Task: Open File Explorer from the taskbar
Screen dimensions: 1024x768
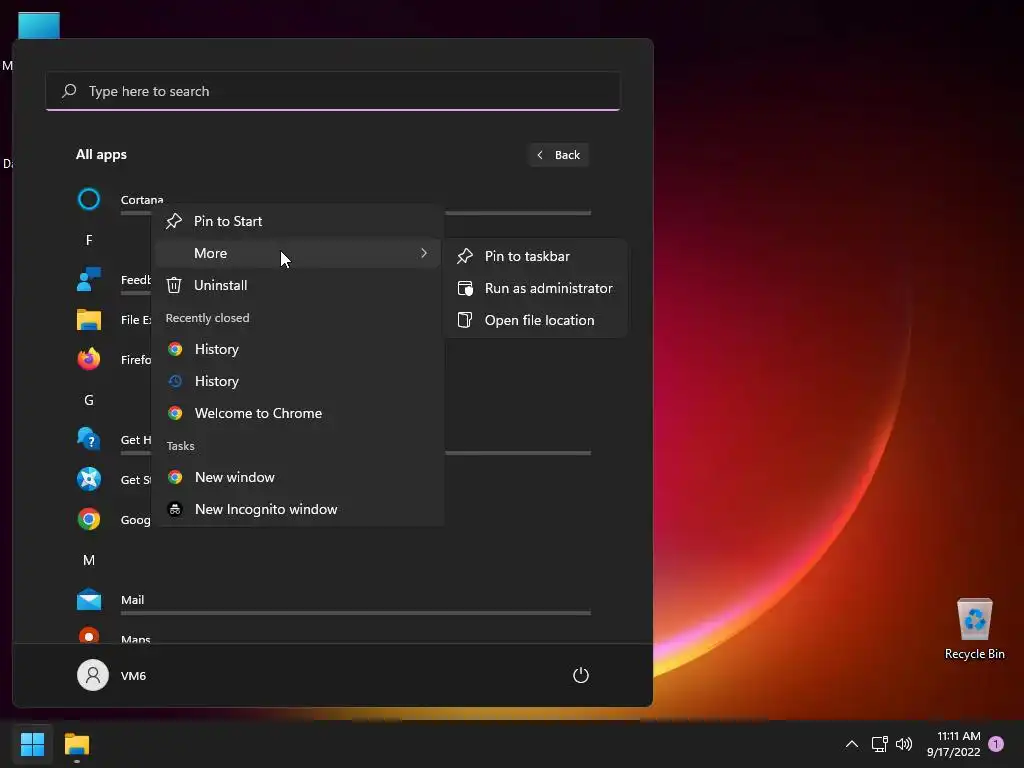Action: pyautogui.click(x=76, y=744)
